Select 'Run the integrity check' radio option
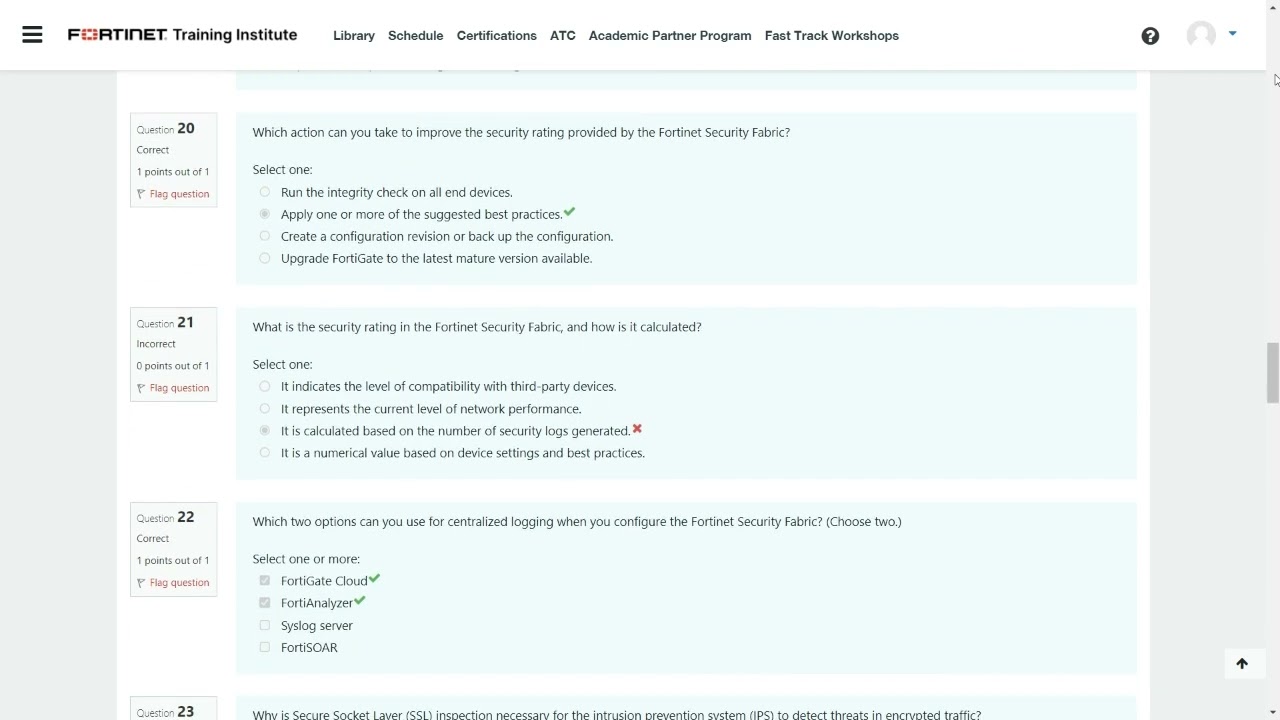The image size is (1280, 720). 265,192
